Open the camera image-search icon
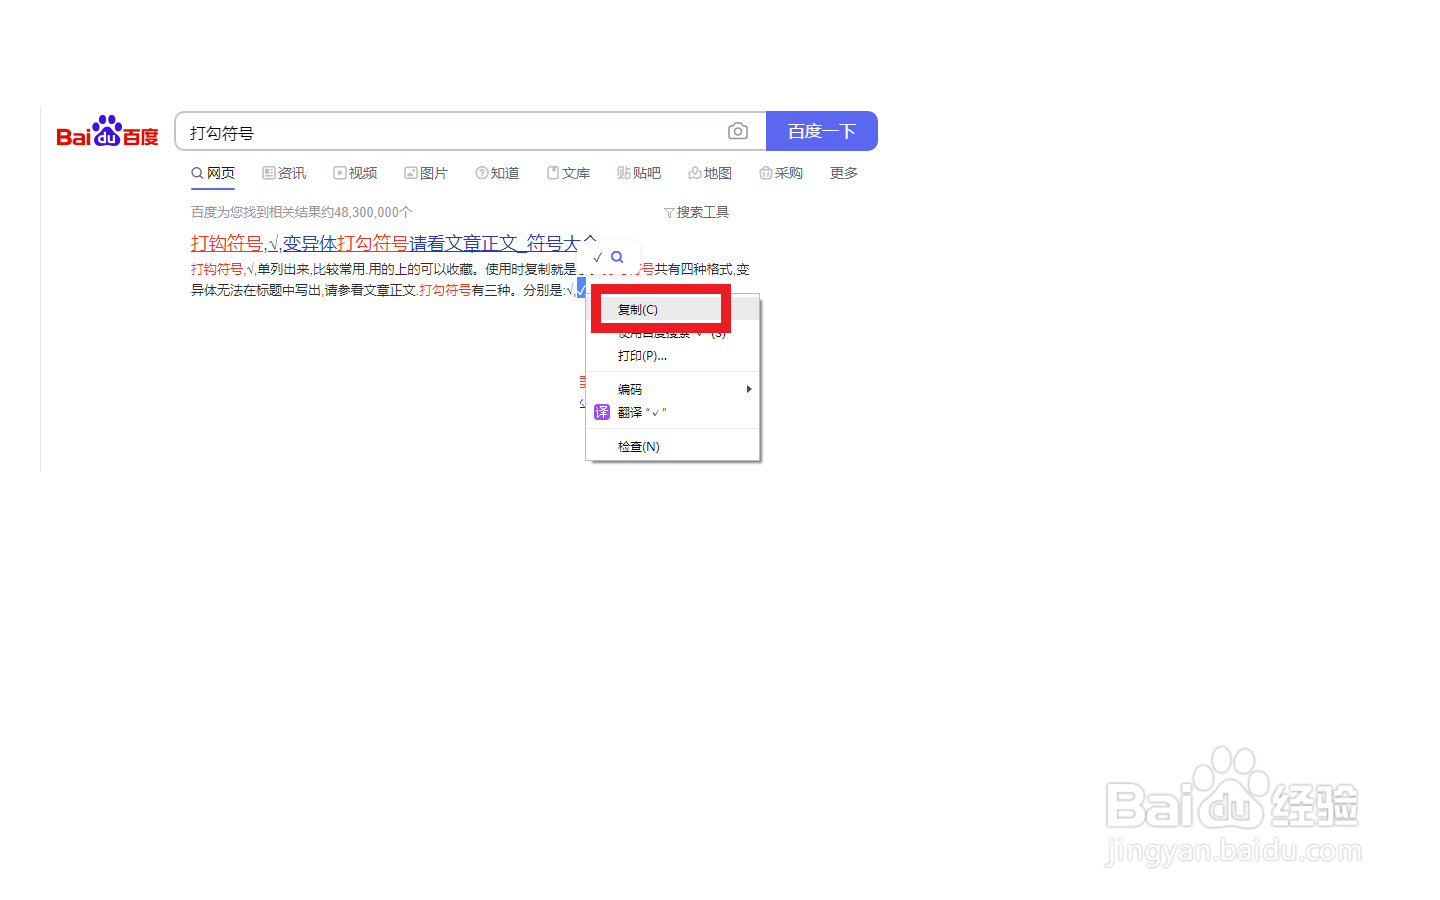The height and width of the screenshot is (900, 1440). pos(737,131)
